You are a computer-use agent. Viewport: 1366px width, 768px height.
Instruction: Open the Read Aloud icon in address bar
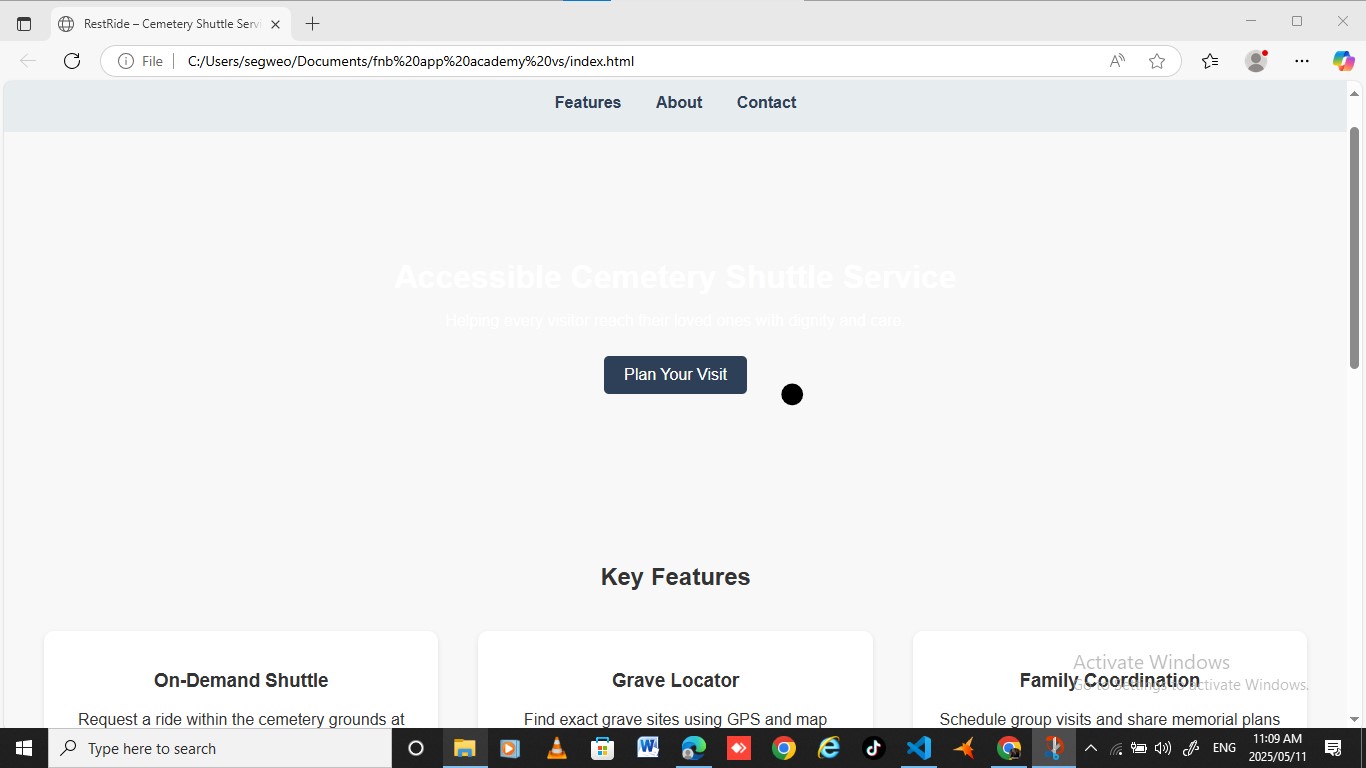tap(1117, 61)
